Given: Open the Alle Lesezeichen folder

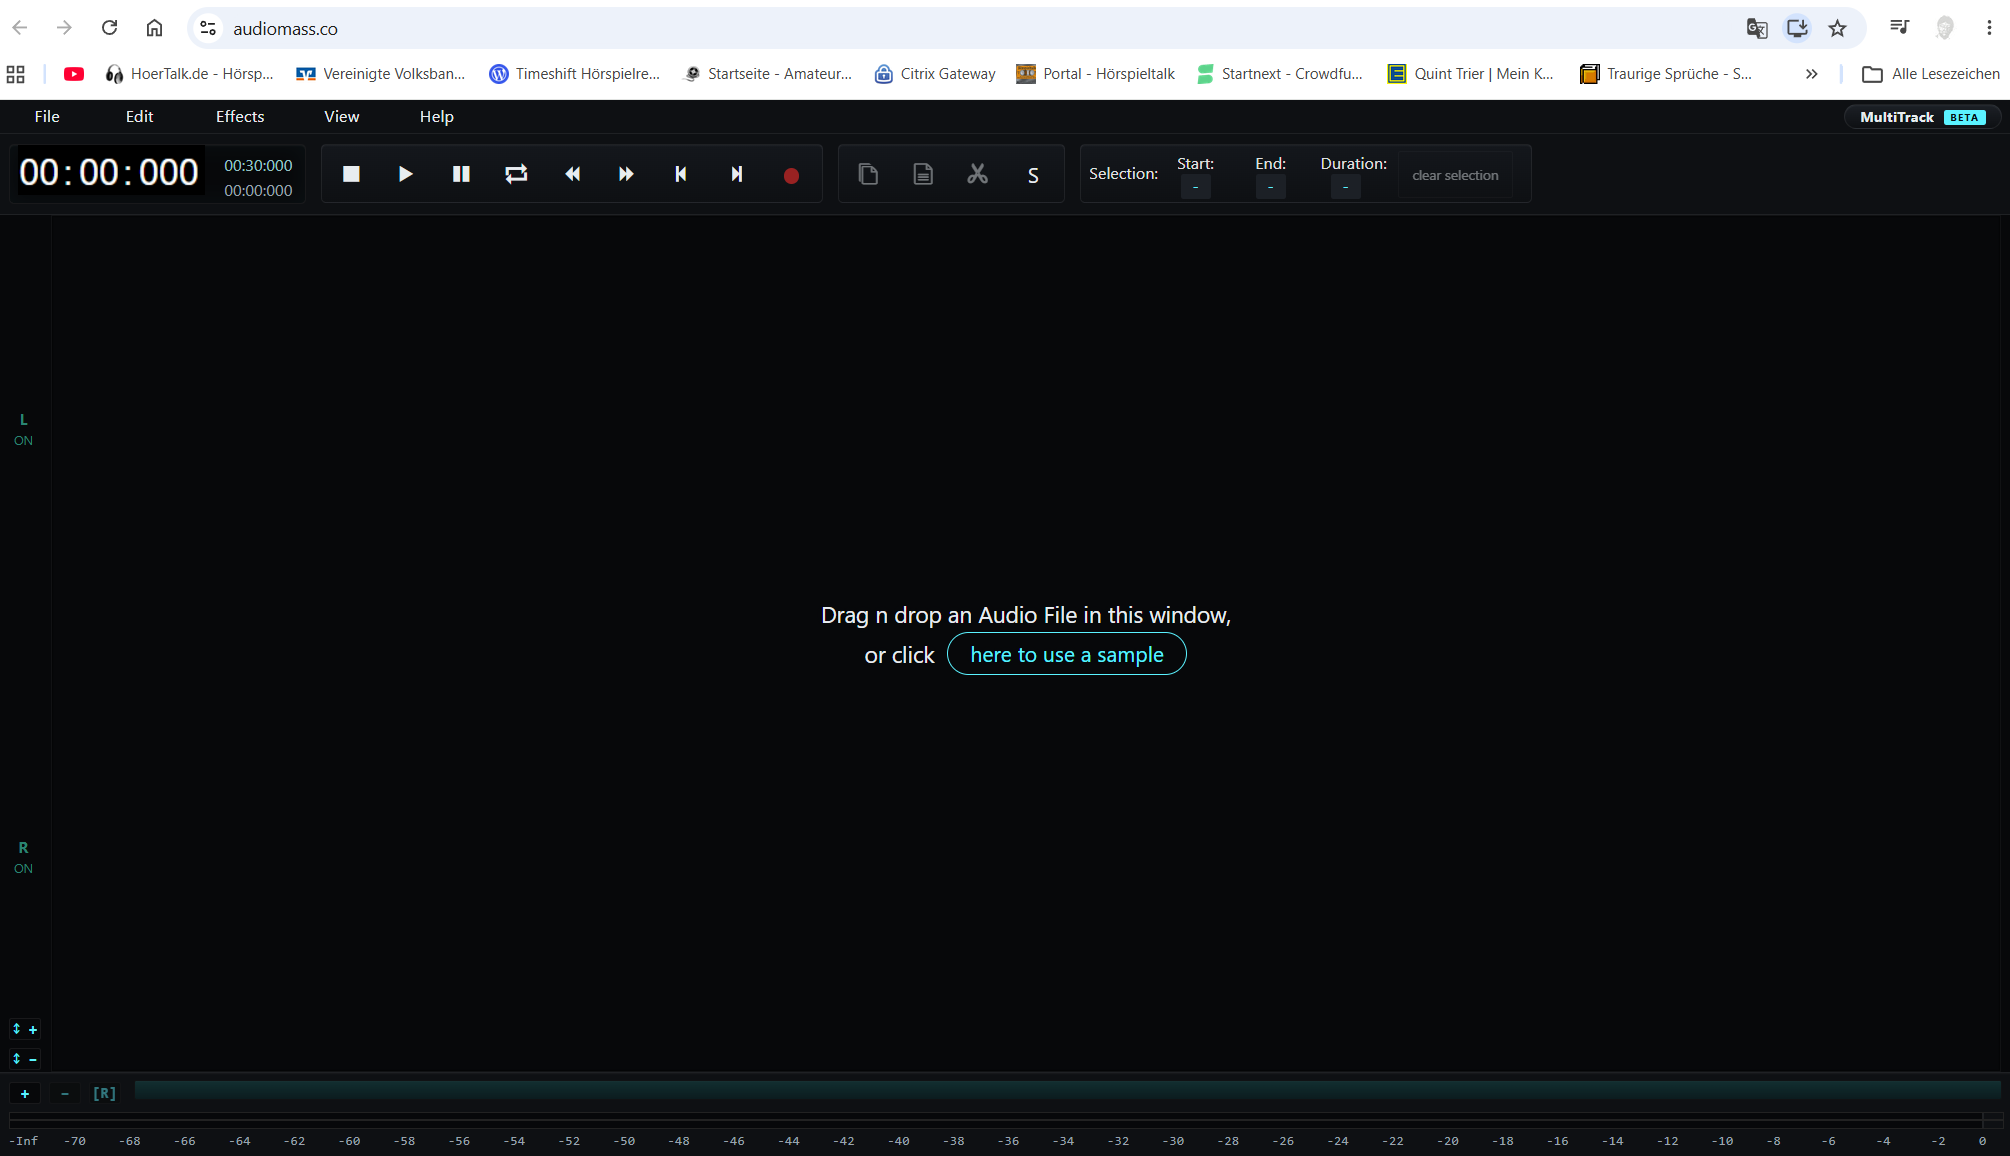Looking at the screenshot, I should [x=1931, y=74].
